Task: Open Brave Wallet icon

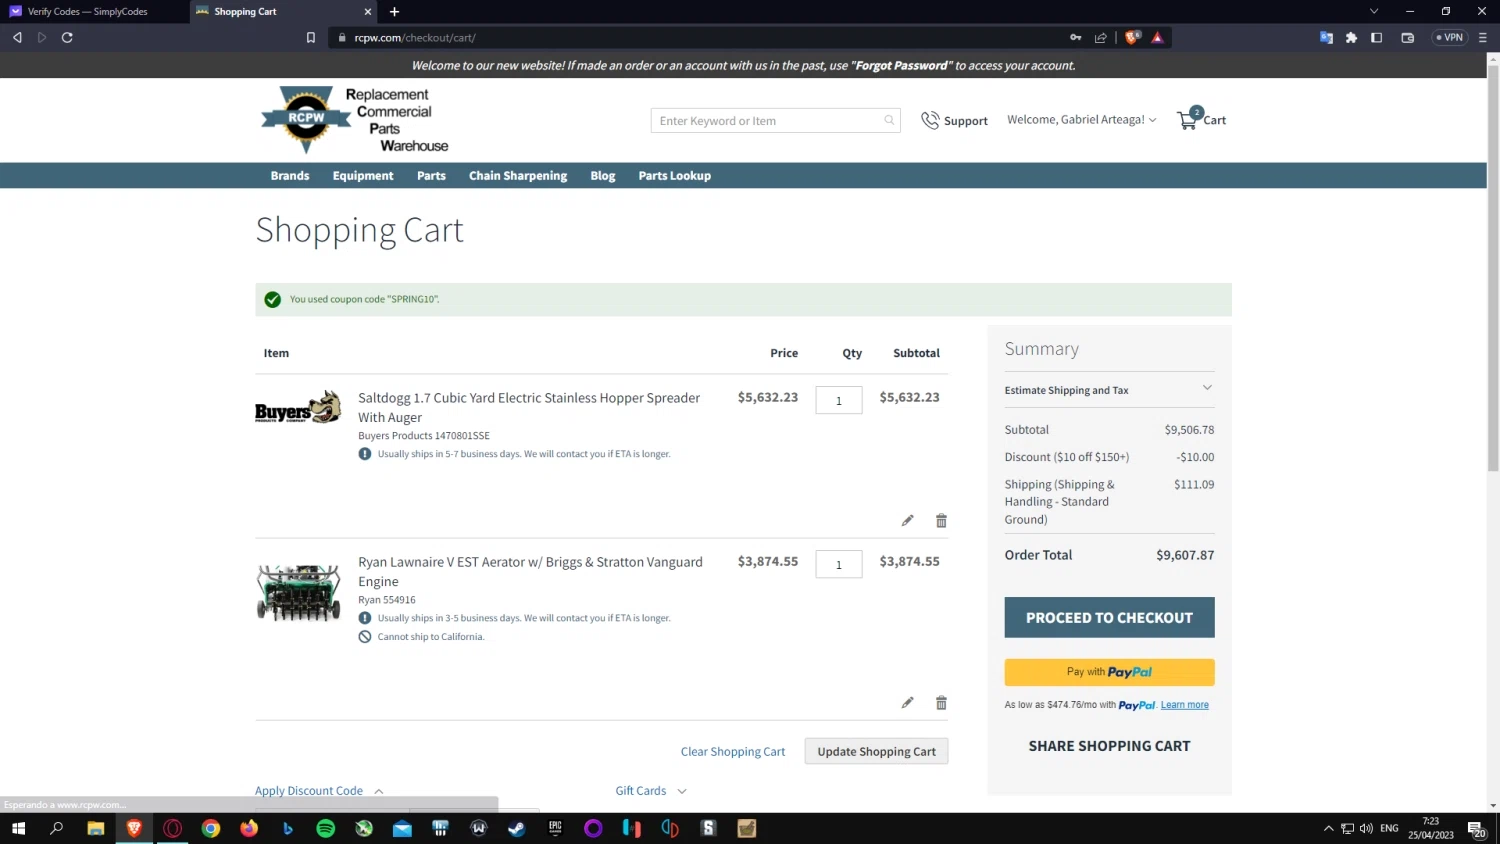Action: 1407,37
